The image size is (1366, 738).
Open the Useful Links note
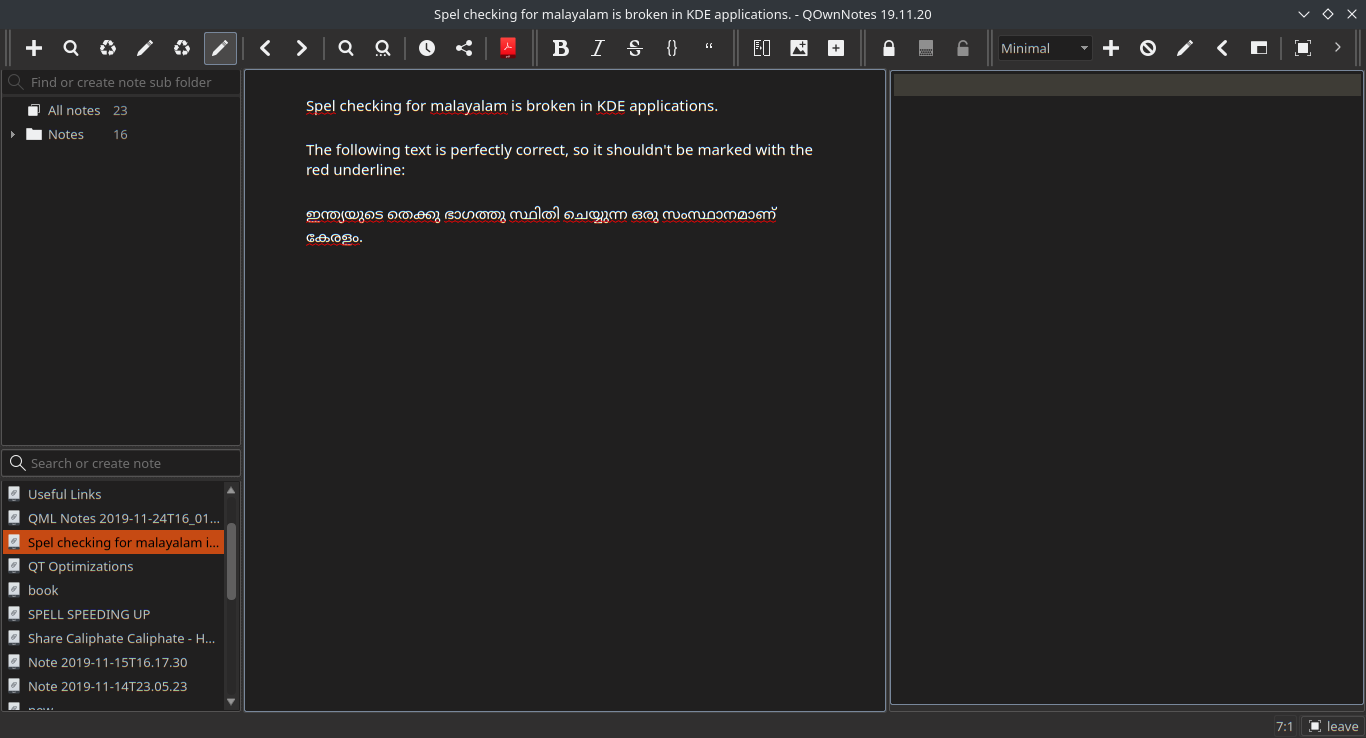(x=114, y=494)
